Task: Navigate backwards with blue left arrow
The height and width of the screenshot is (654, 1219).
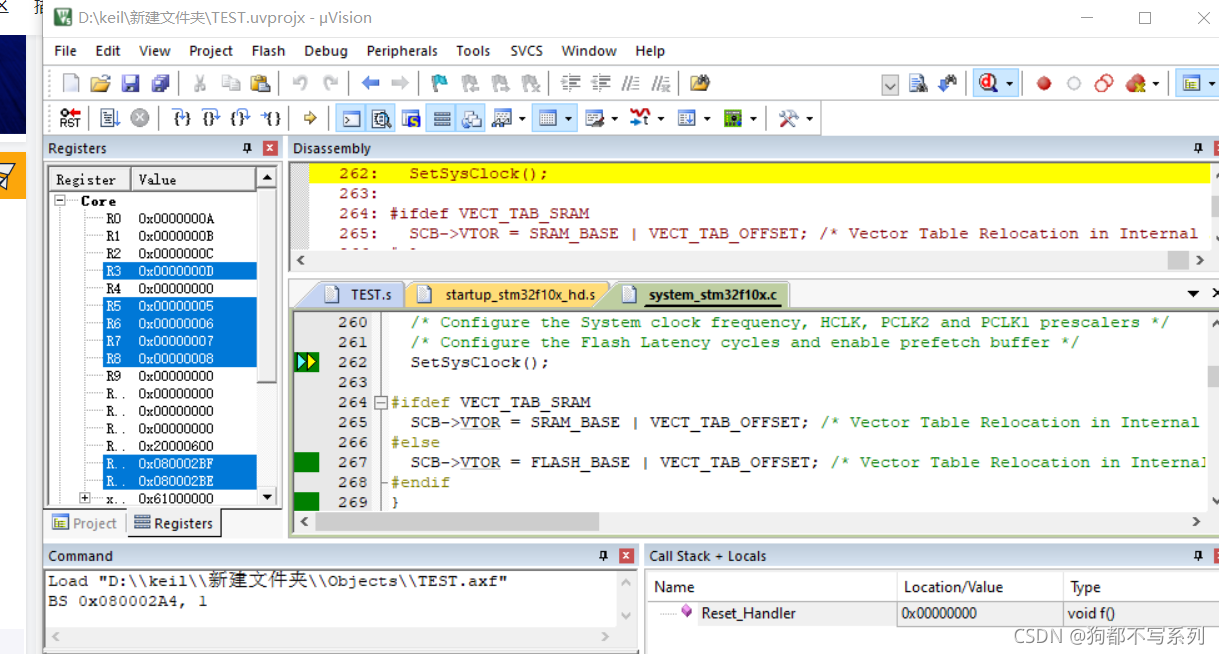Action: (370, 83)
